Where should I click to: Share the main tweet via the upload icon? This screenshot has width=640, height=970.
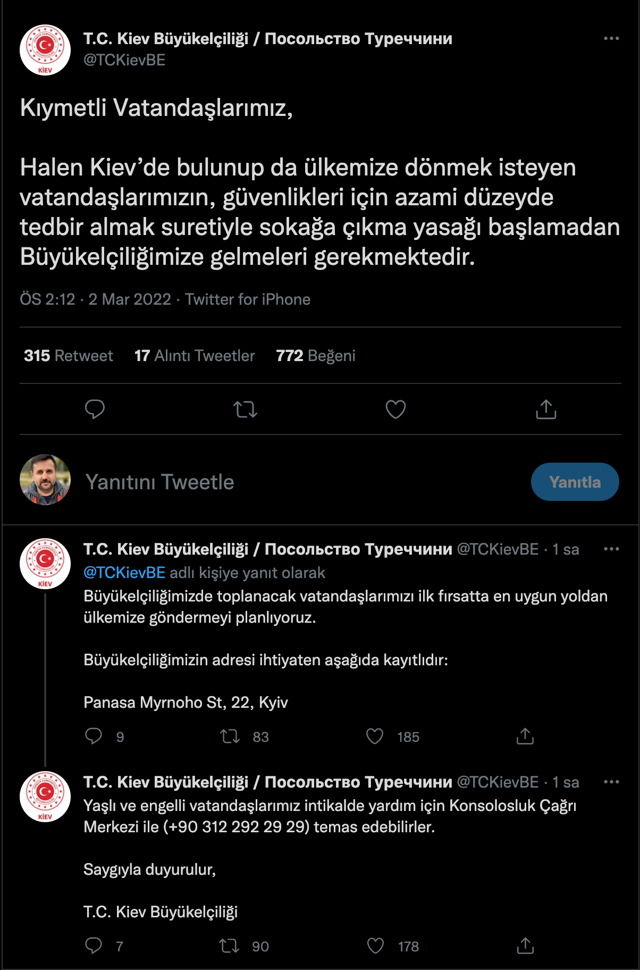coord(546,409)
